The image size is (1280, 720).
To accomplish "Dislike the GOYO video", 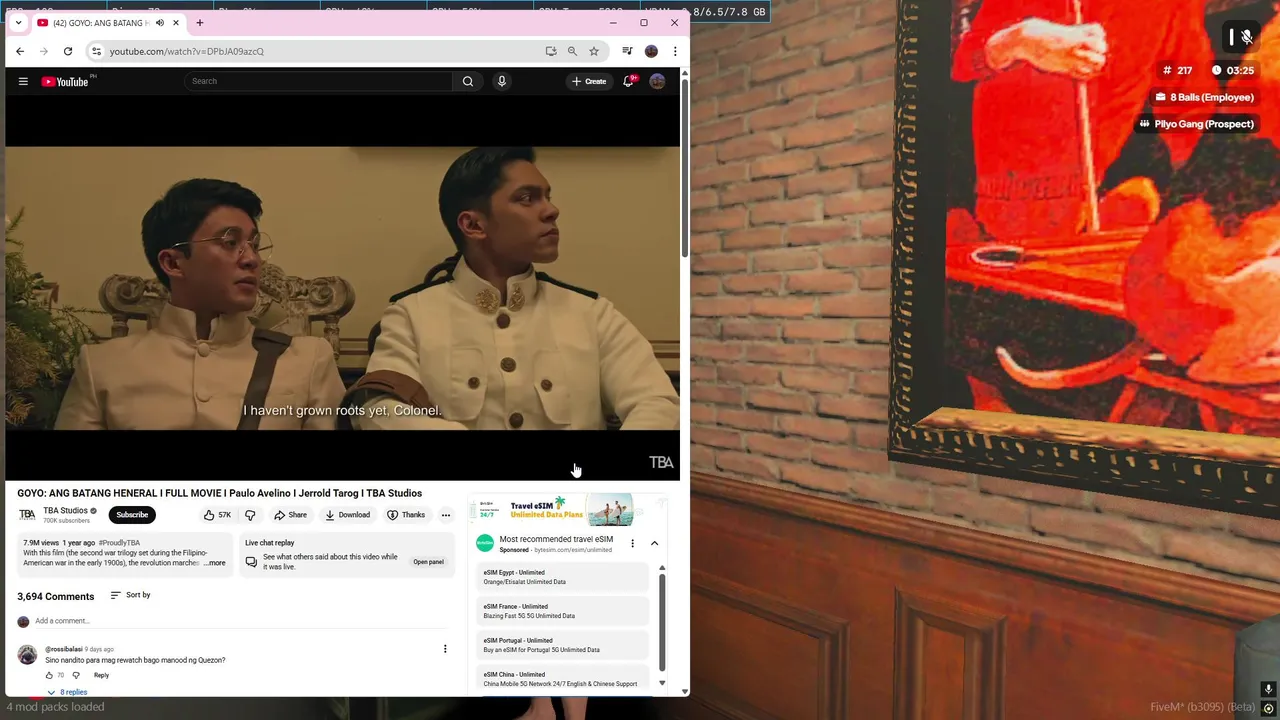I will pos(250,515).
